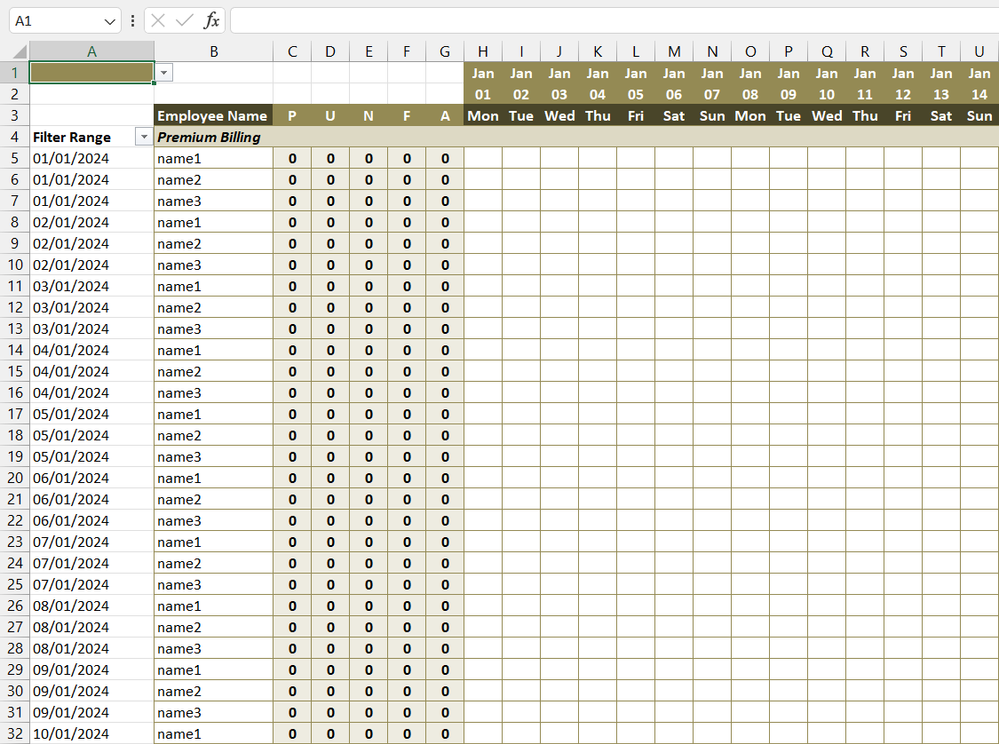This screenshot has height=744, width=999.
Task: Select row 1 header
Action: tap(15, 73)
